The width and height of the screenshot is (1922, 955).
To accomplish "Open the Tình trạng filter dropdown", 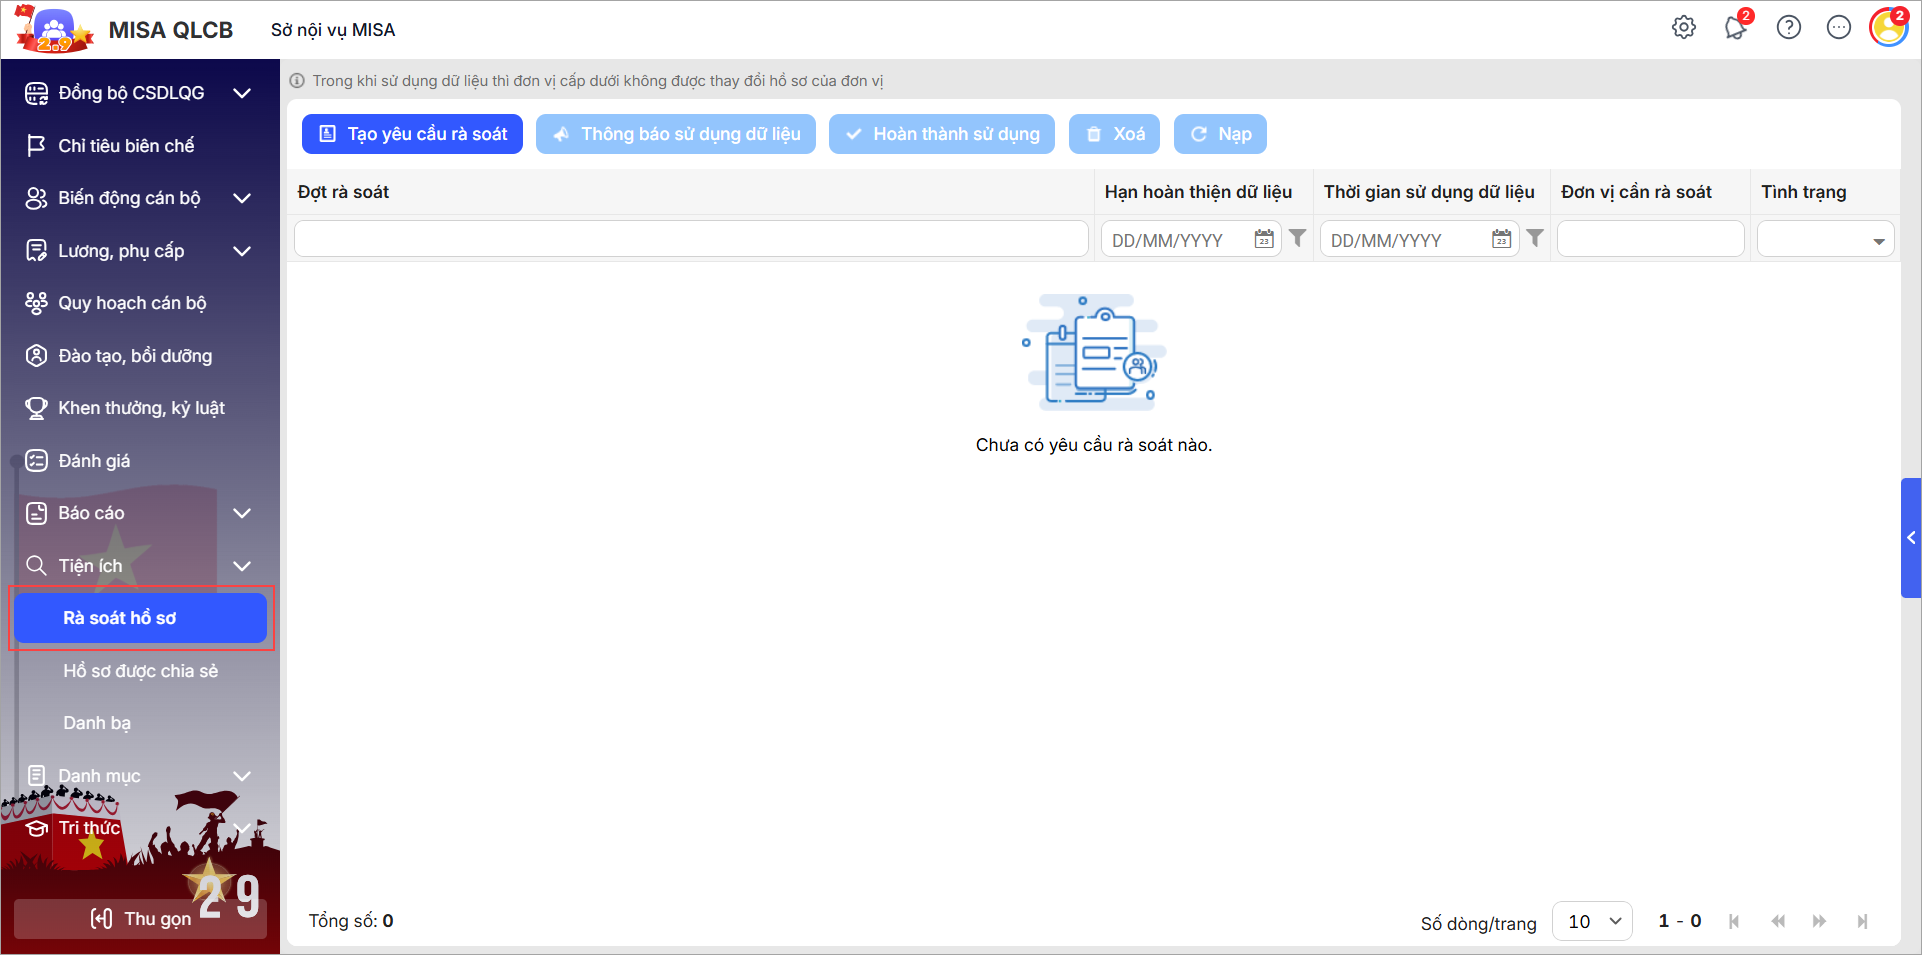I will (x=1878, y=241).
